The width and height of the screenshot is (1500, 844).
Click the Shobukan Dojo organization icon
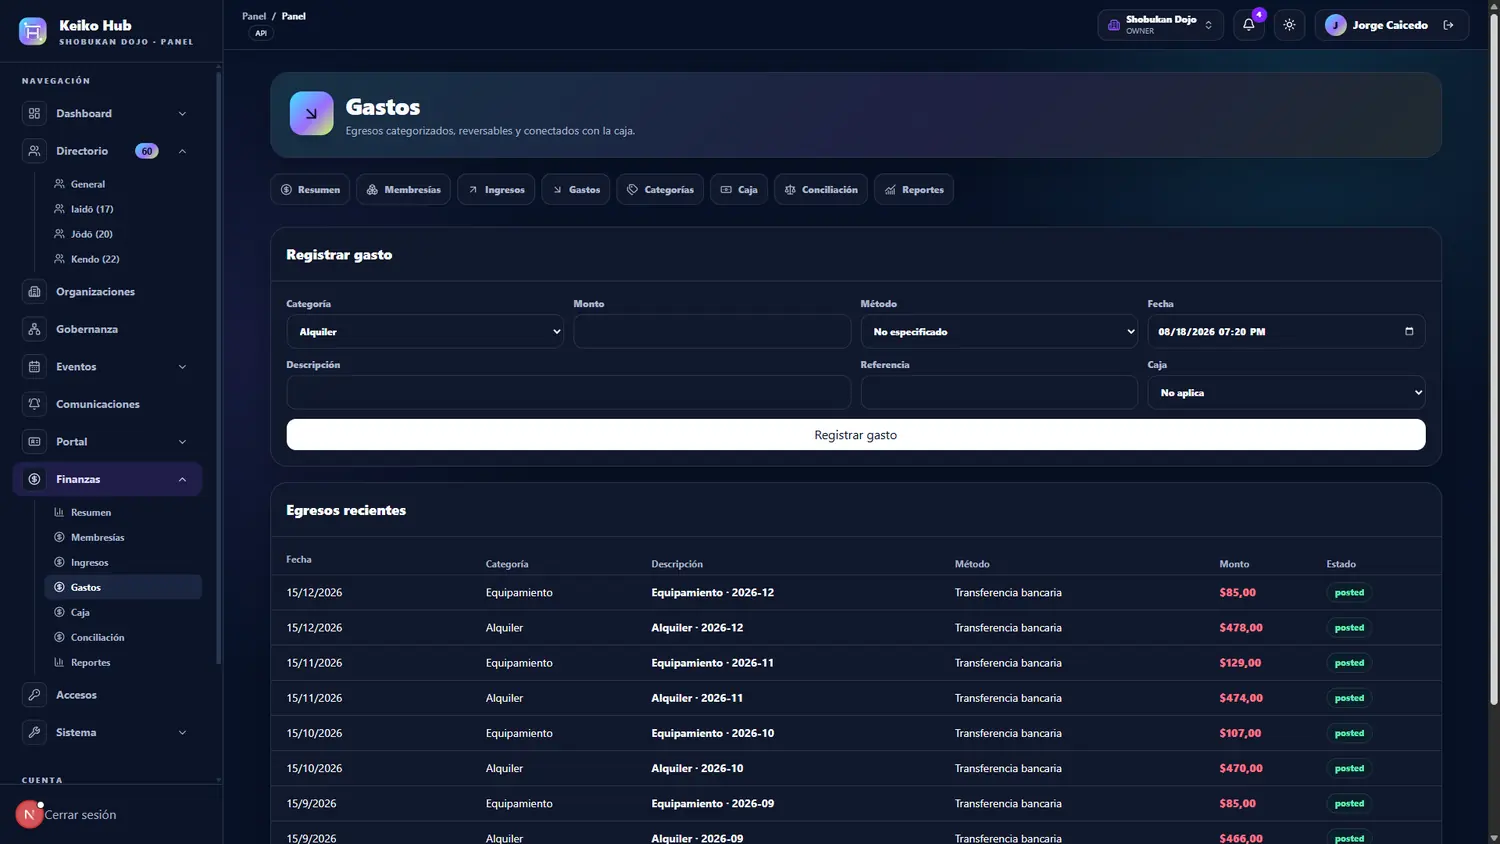[x=1114, y=25]
